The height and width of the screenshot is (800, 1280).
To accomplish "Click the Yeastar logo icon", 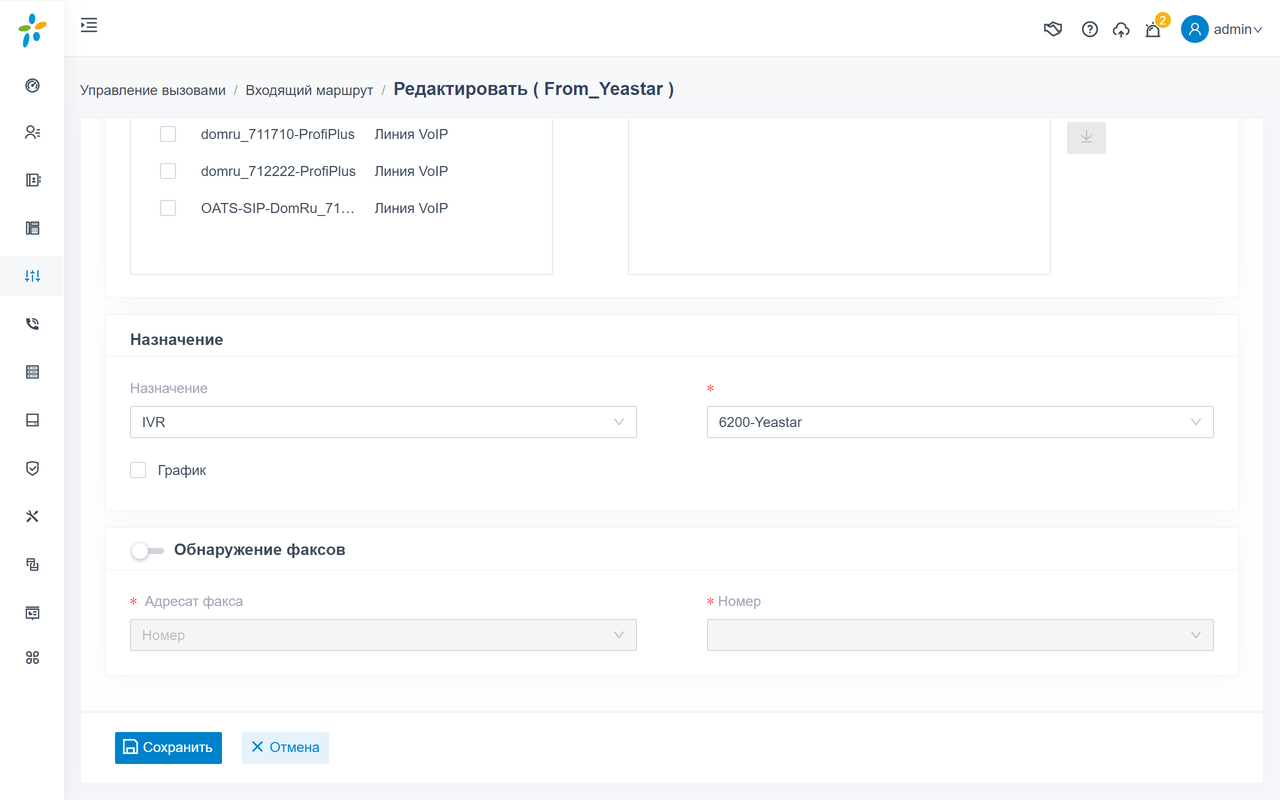I will 32,30.
